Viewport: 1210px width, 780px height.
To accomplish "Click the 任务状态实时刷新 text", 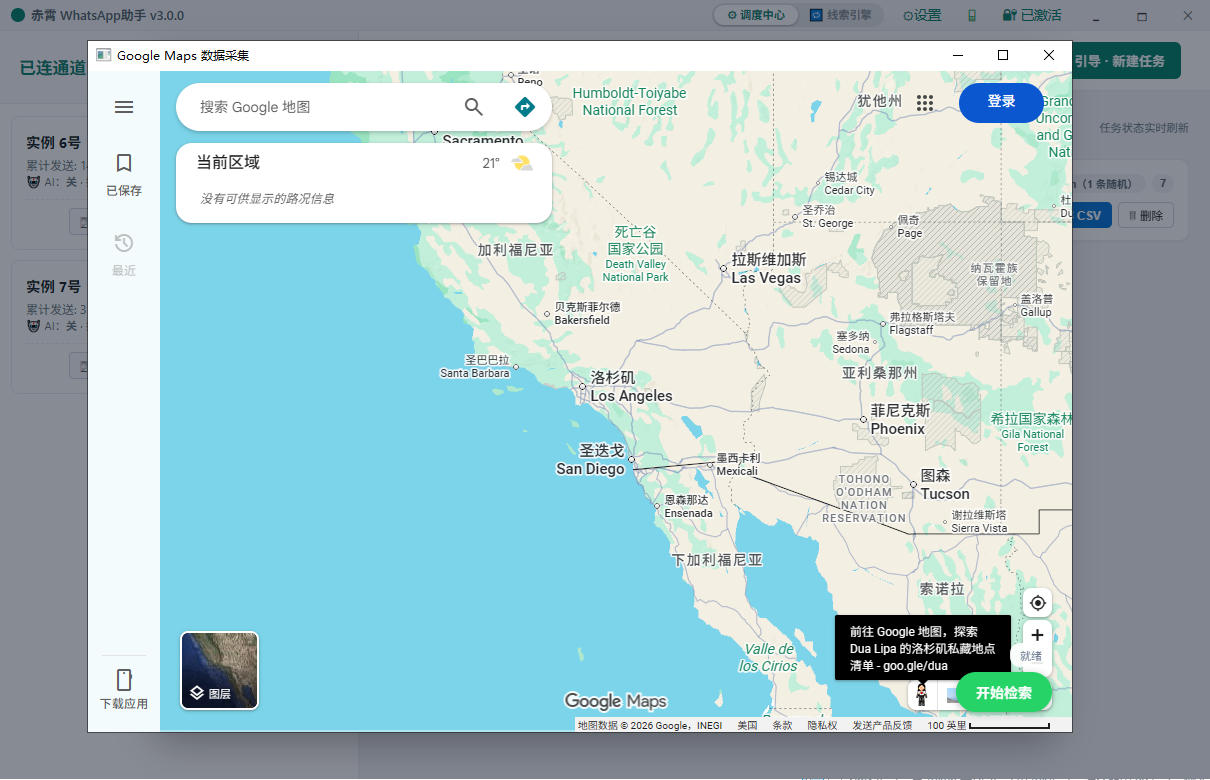I will pos(1144,128).
